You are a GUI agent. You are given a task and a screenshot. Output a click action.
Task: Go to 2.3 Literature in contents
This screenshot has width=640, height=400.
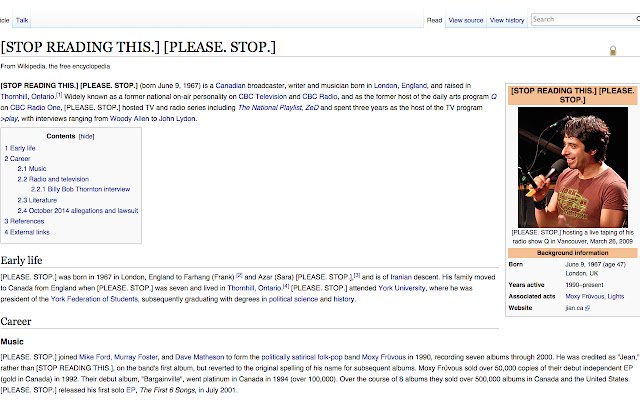click(x=37, y=200)
